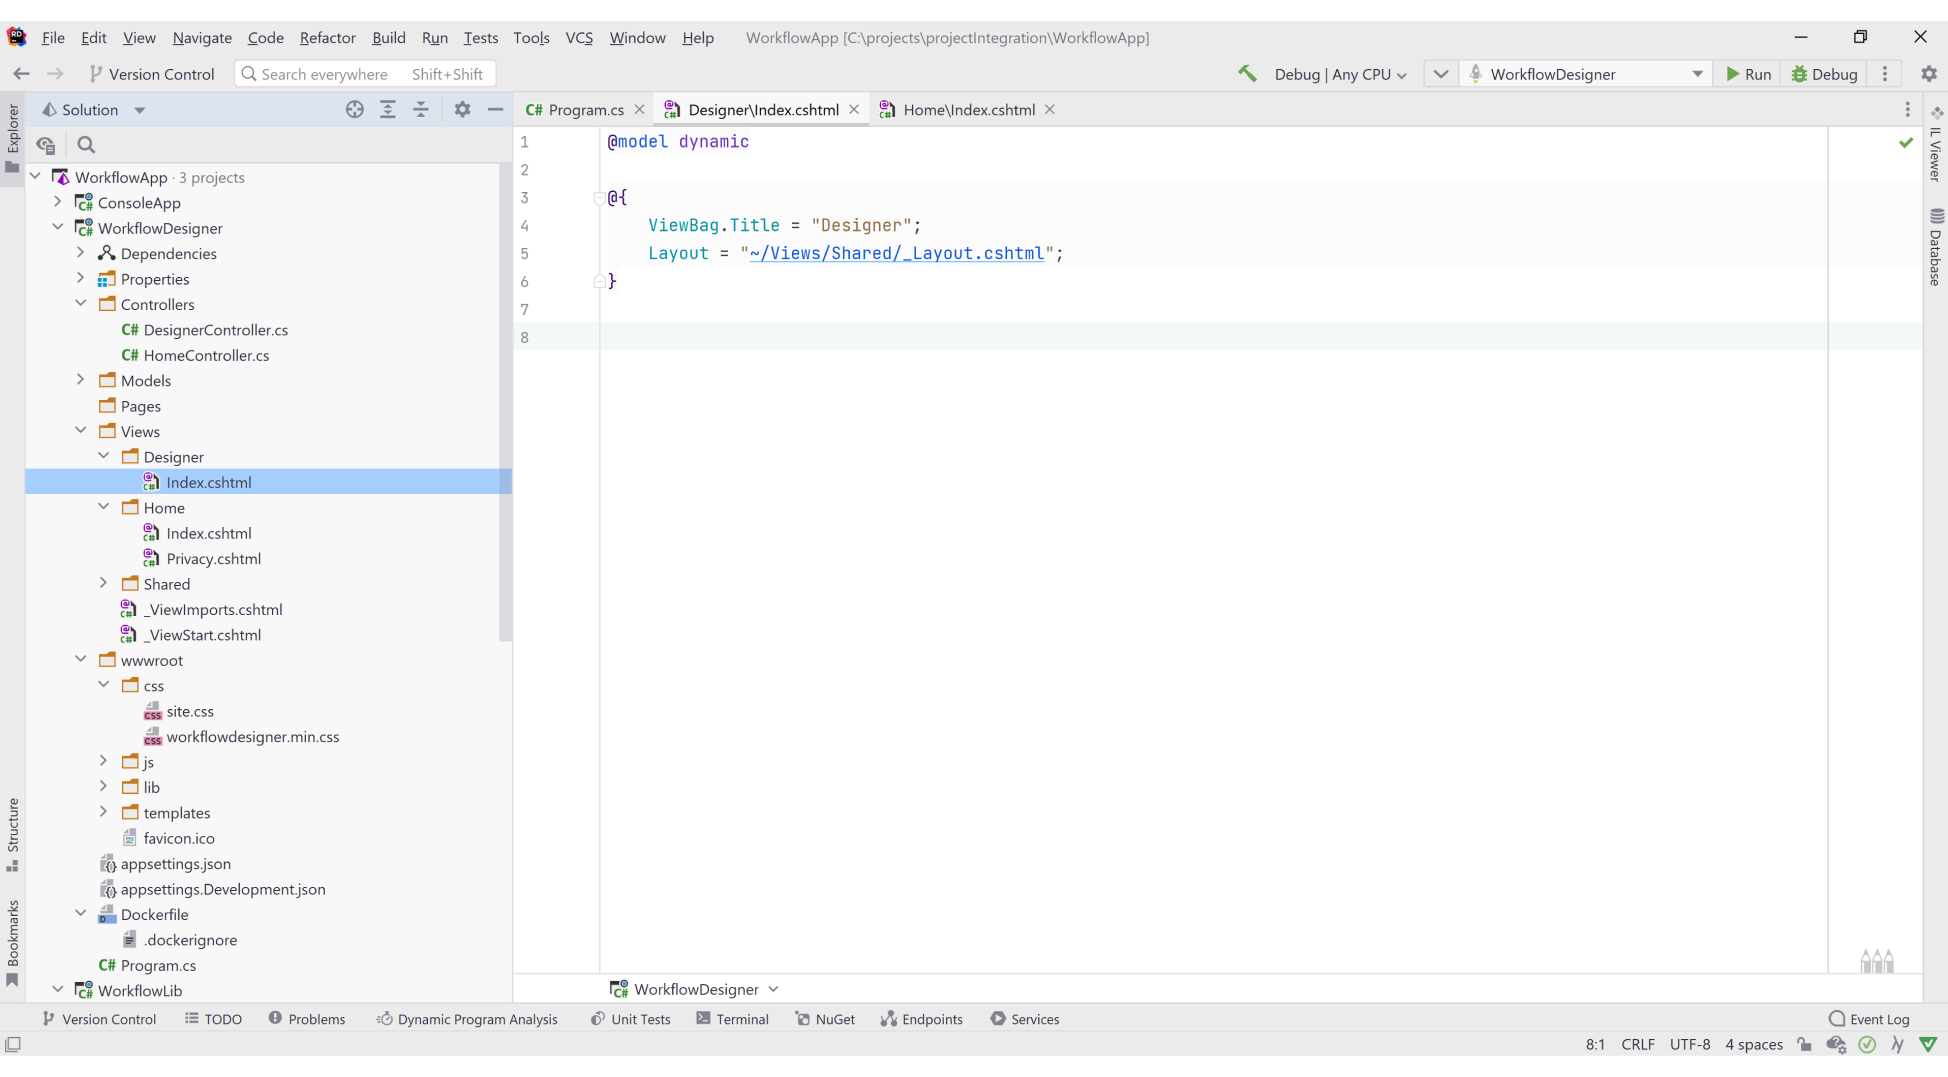This screenshot has height=1077, width=1948.
Task: Open IDE settings gear top right
Action: point(1929,74)
